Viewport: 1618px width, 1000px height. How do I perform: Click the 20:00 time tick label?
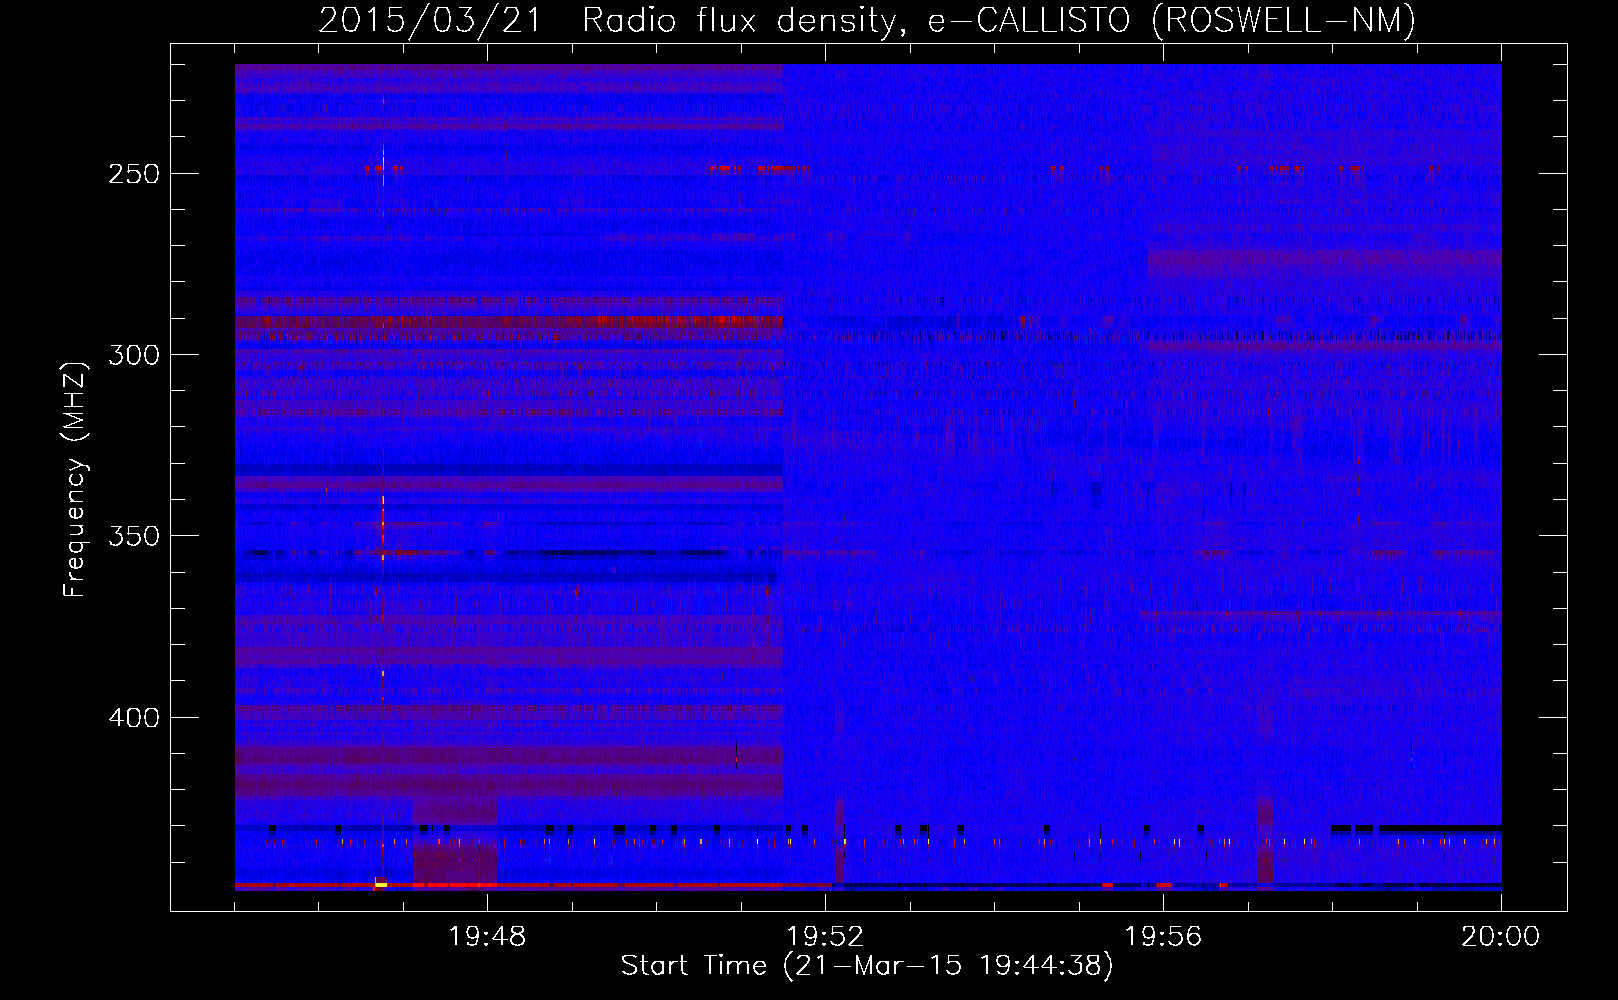[1501, 937]
